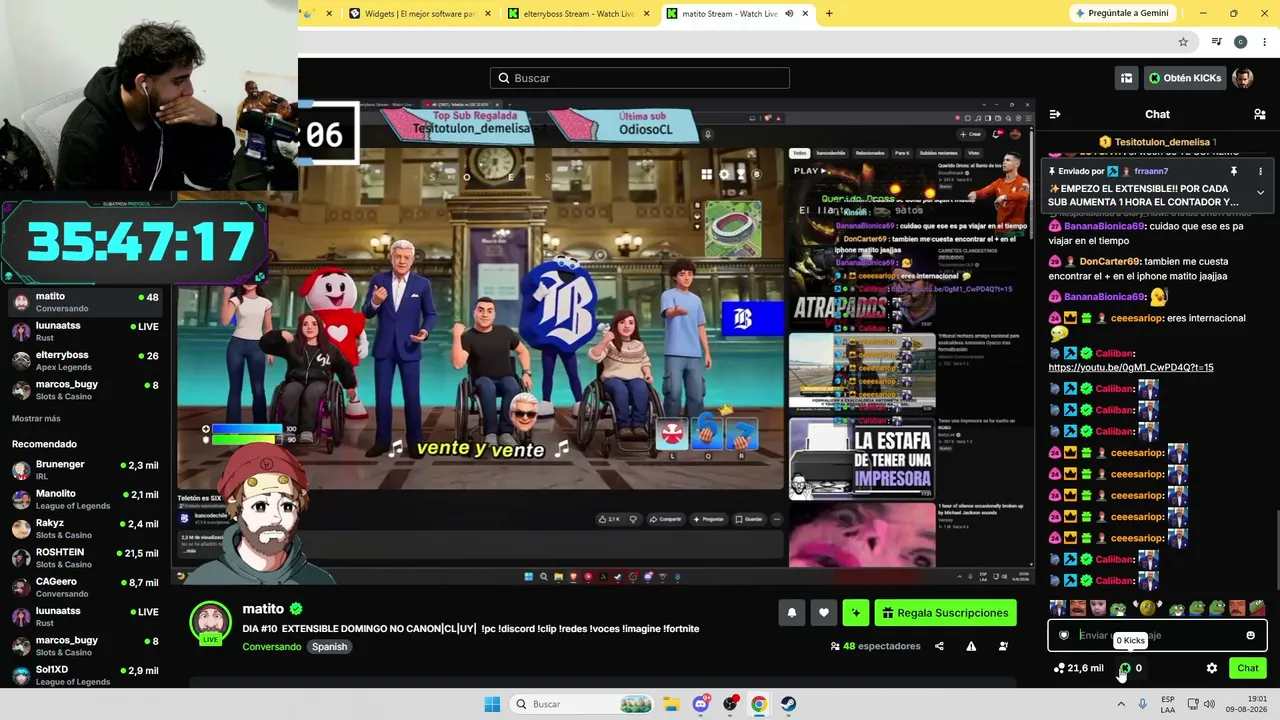This screenshot has height=720, width=1280.
Task: Share the stream via share icon
Action: coord(939,646)
